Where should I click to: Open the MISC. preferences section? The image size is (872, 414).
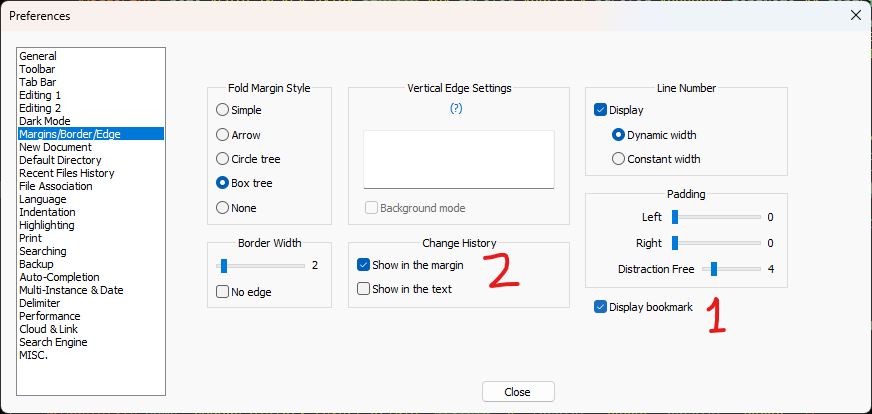(x=34, y=355)
